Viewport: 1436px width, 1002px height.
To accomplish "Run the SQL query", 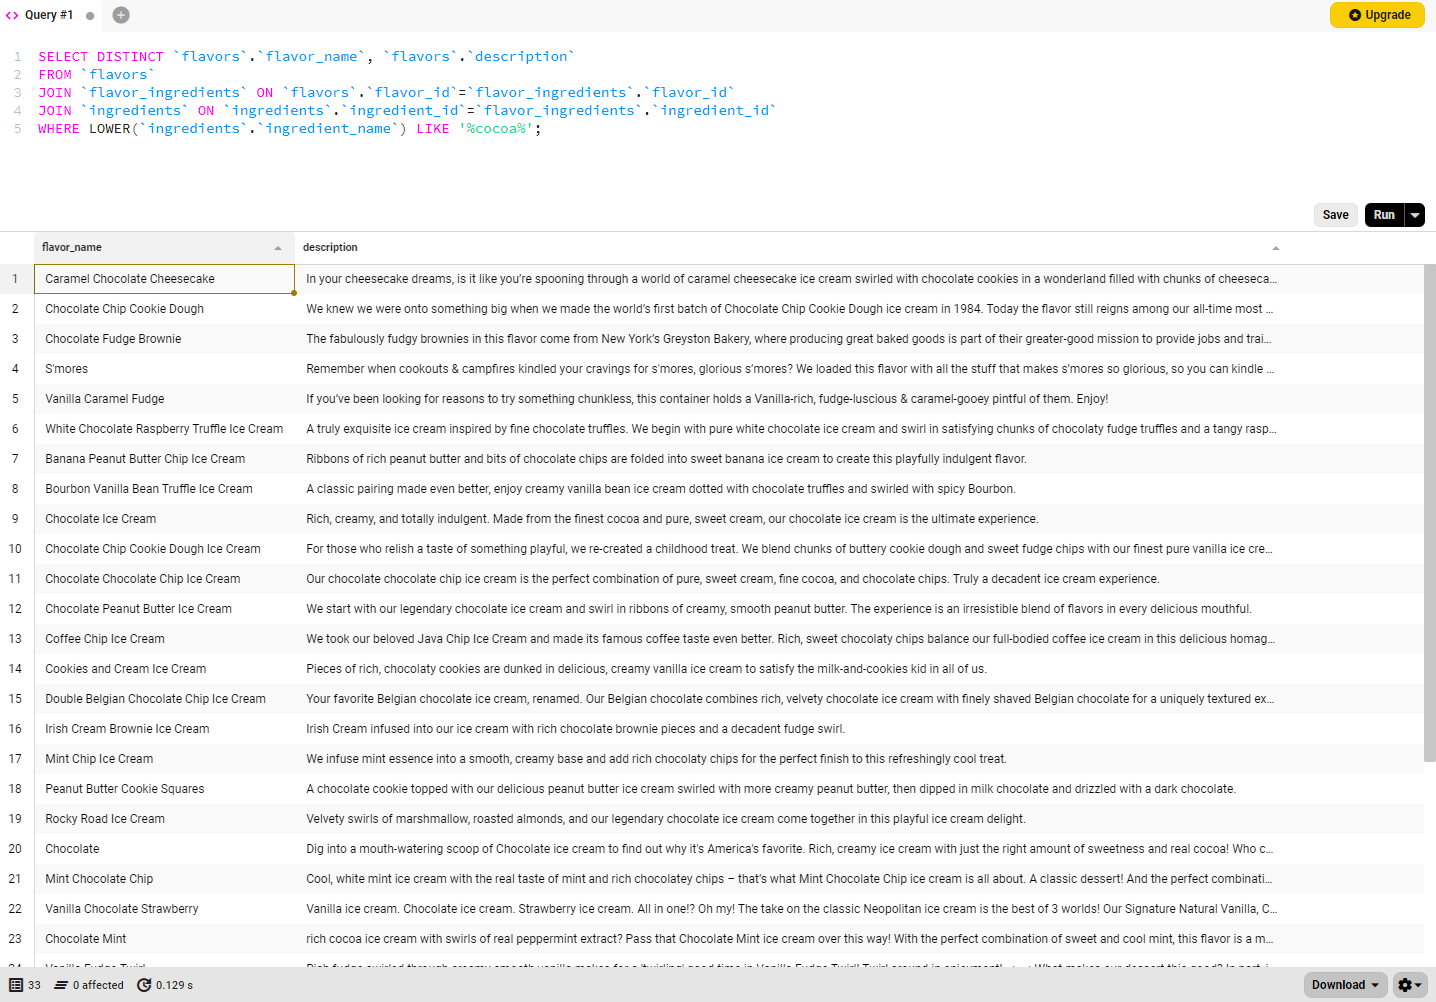I will tap(1384, 215).
